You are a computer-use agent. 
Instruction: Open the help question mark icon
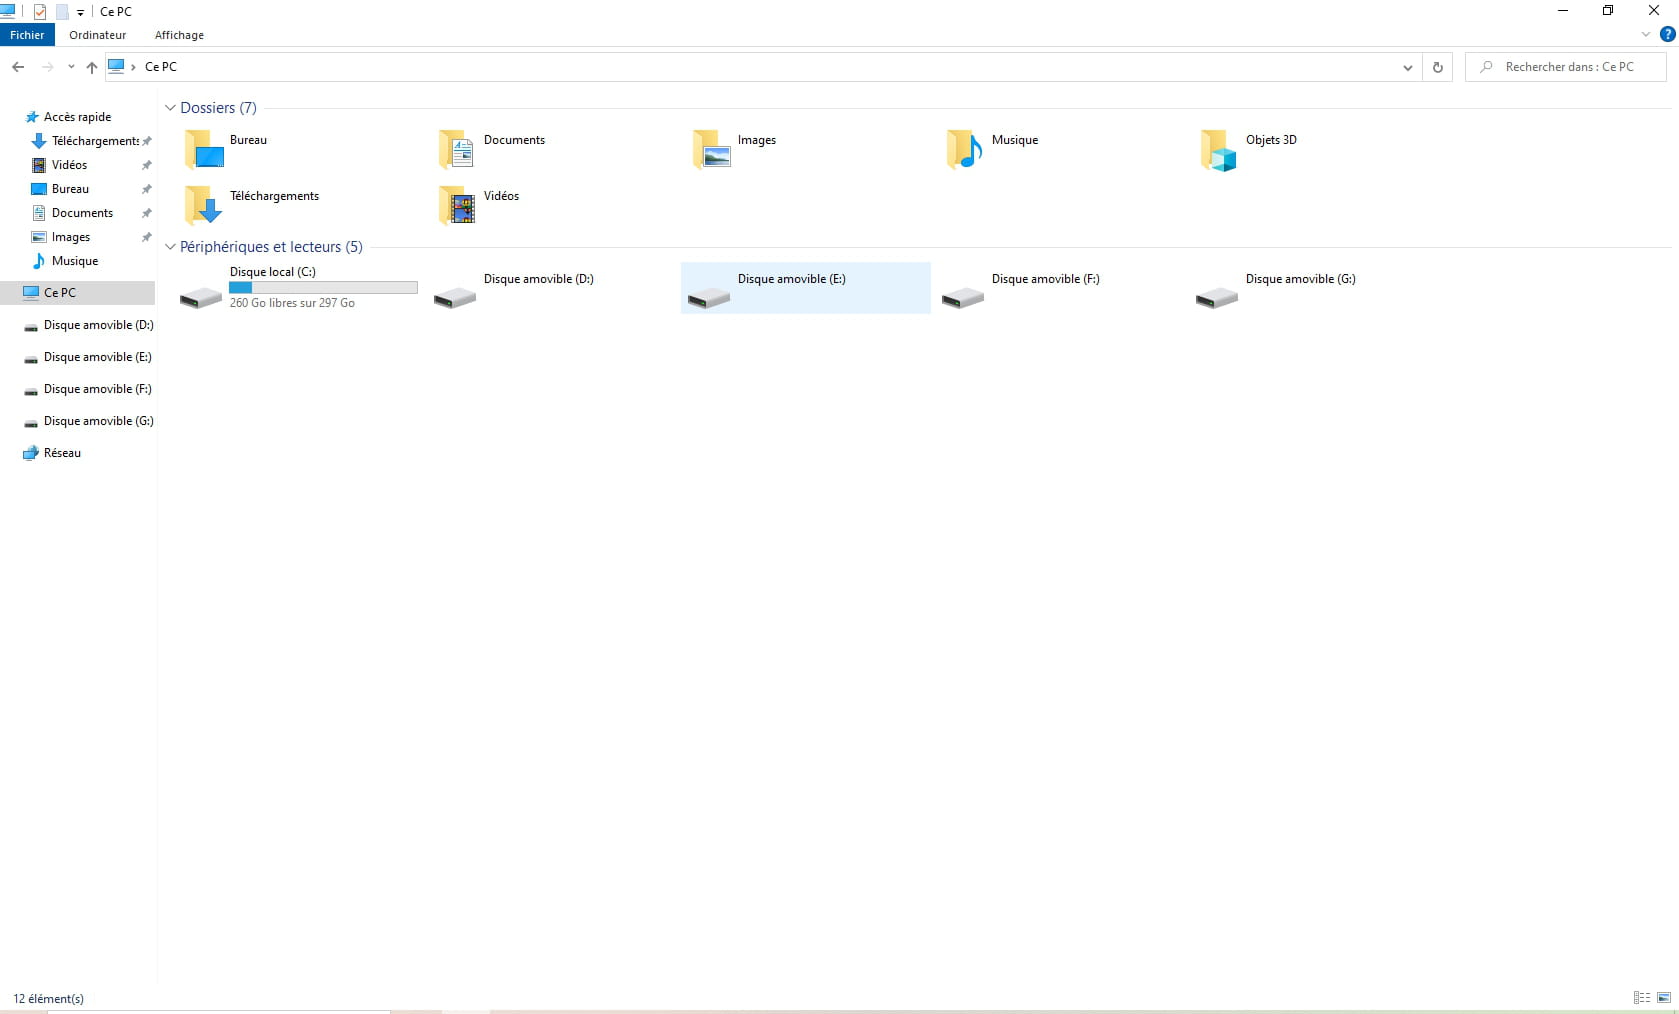coord(1667,34)
